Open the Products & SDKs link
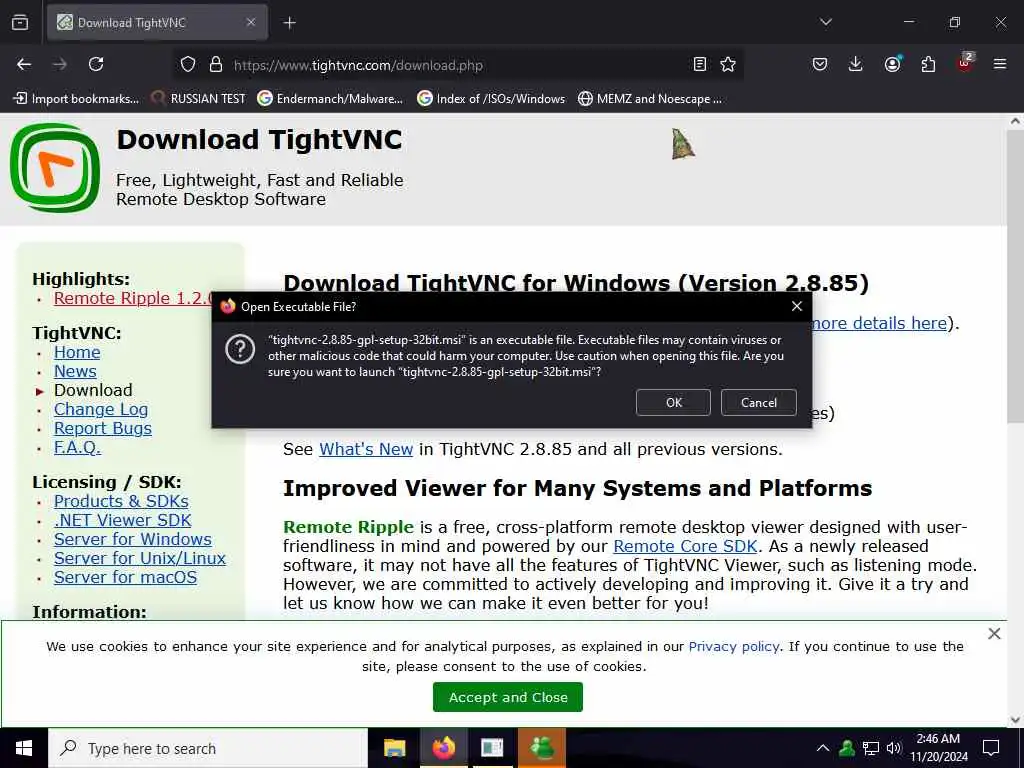The width and height of the screenshot is (1024, 768). [x=121, y=502]
